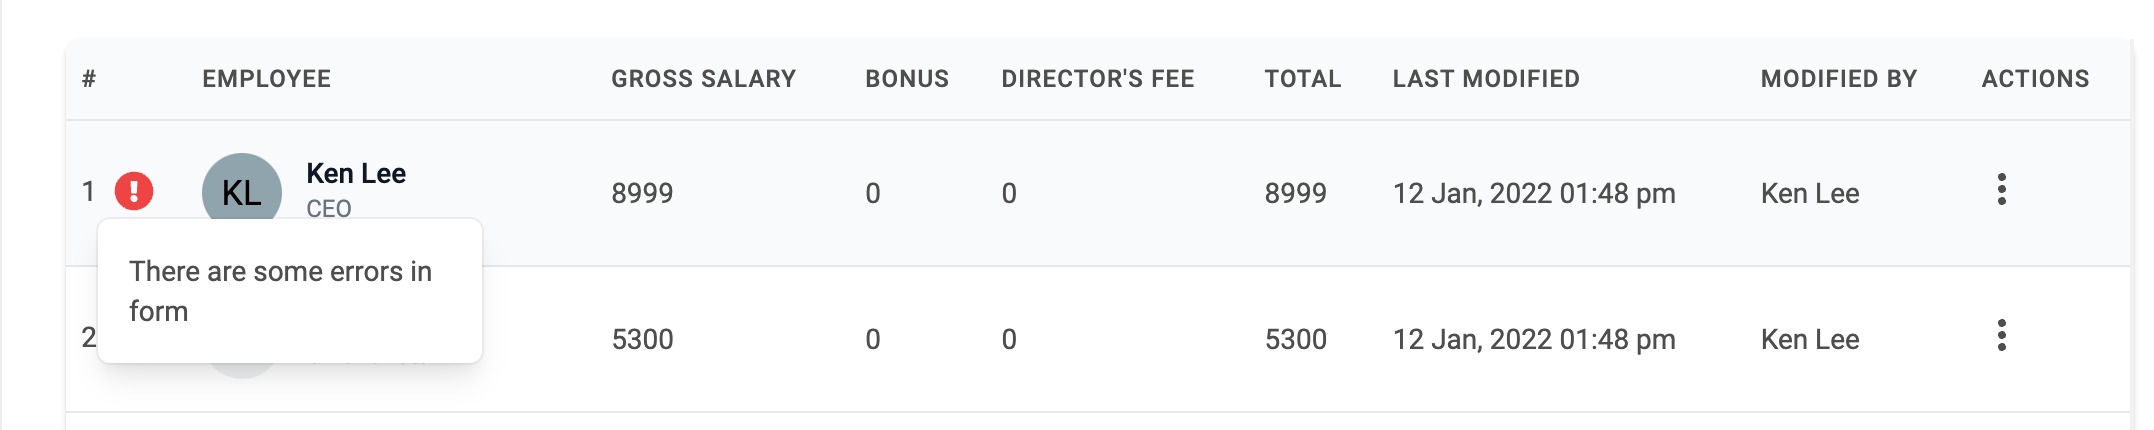Image resolution: width=2154 pixels, height=430 pixels.
Task: Click the row two last modified date
Action: click(1534, 339)
